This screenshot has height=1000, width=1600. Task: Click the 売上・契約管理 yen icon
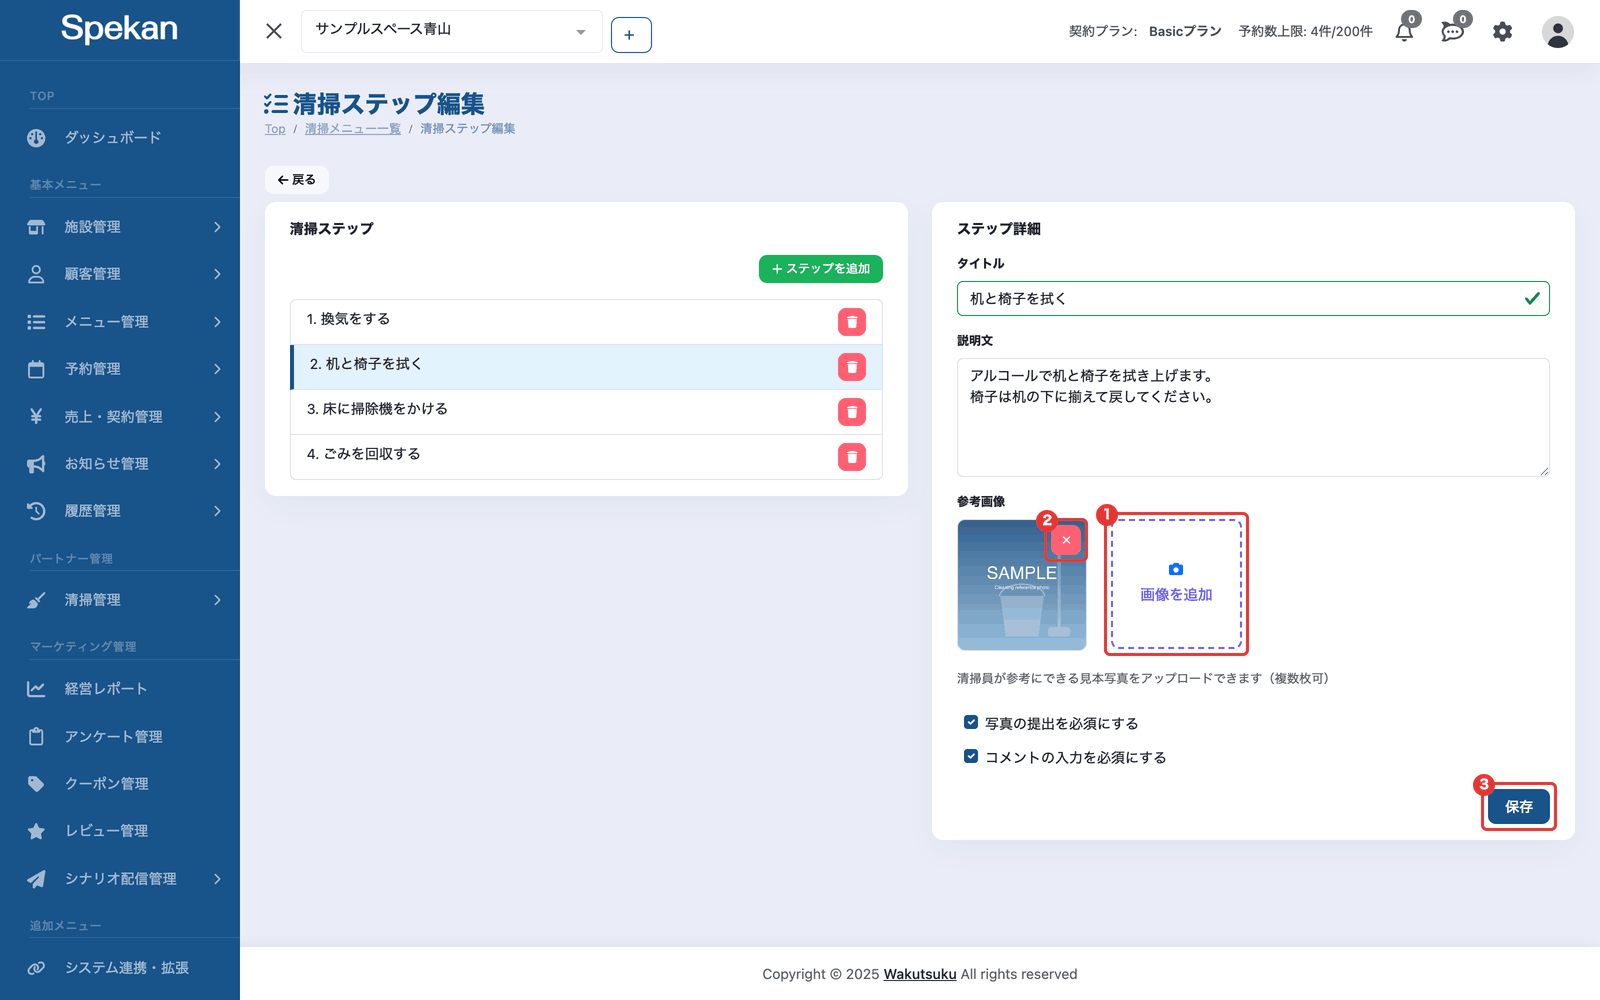[x=36, y=417]
